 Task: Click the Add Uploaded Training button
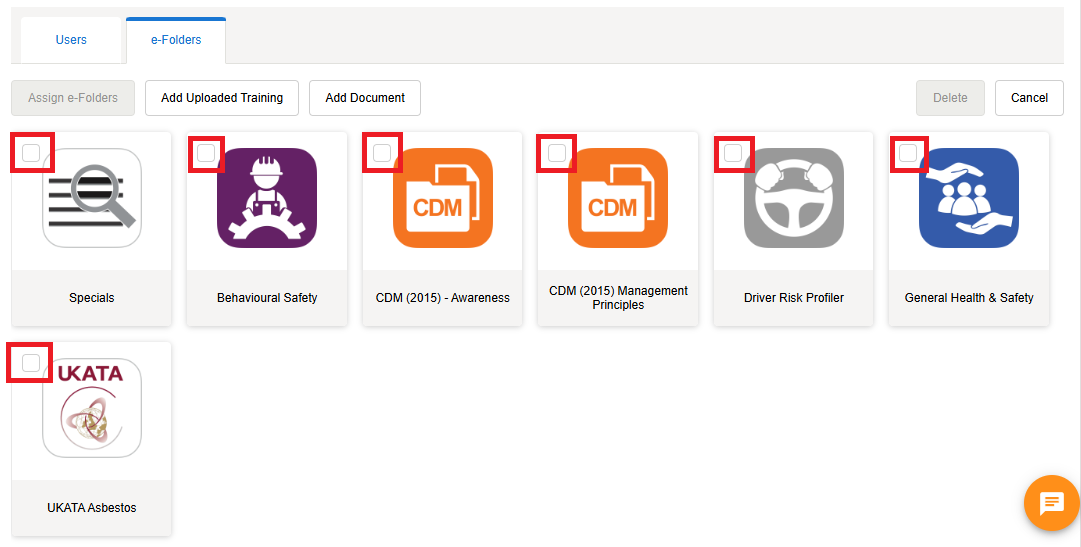pyautogui.click(x=222, y=98)
